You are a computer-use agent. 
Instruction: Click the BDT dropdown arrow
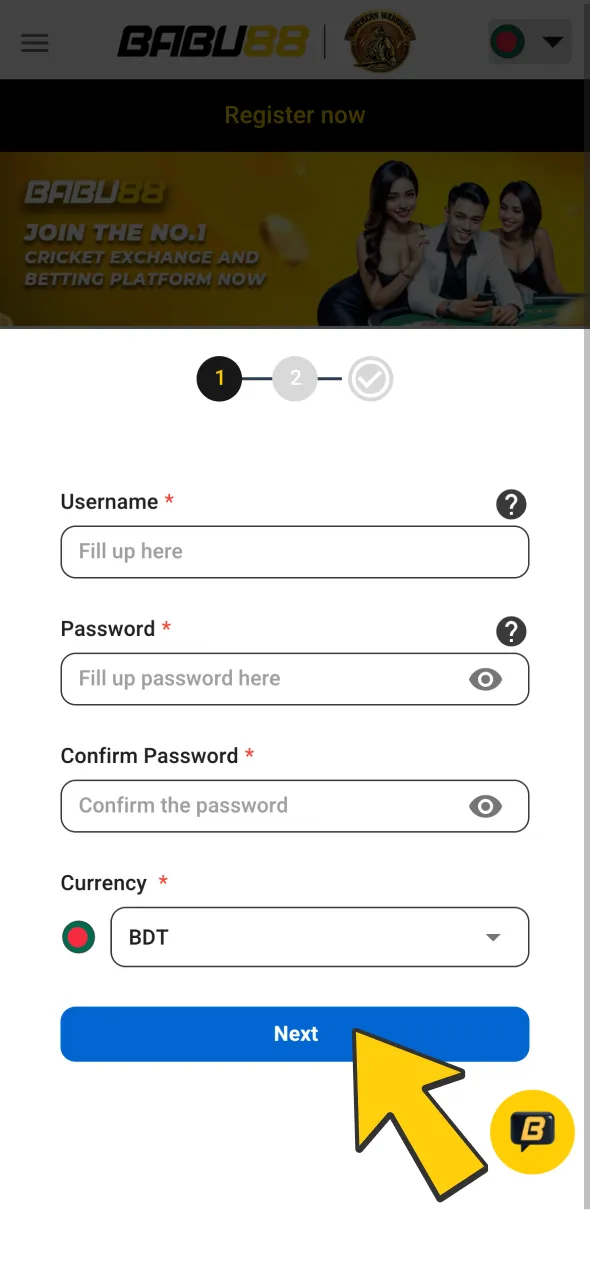click(x=492, y=937)
